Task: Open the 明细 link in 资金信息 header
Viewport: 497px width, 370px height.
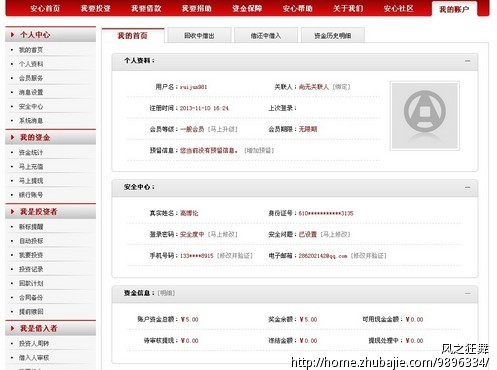Action: point(166,293)
